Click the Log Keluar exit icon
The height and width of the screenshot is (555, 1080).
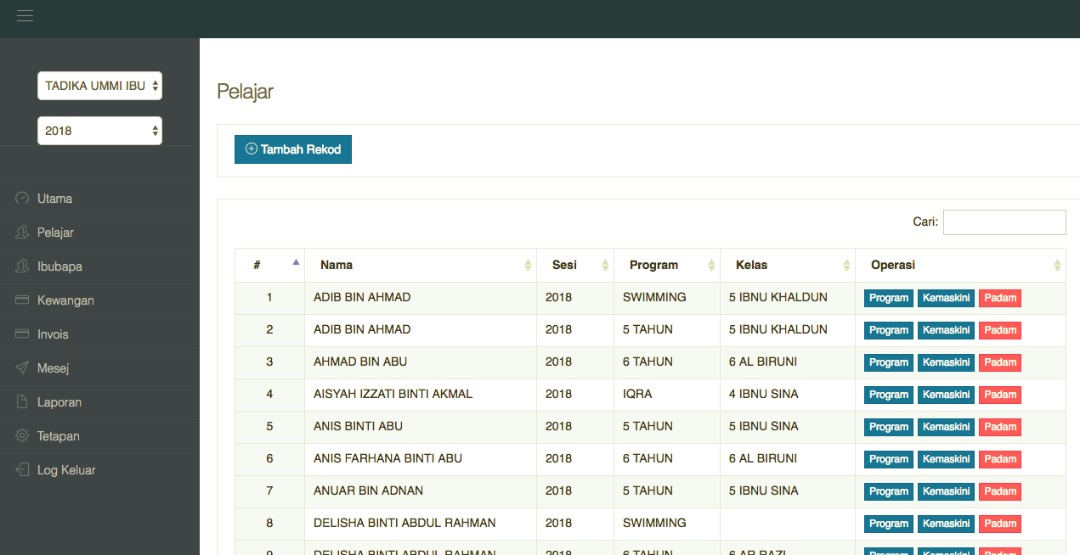pos(22,470)
